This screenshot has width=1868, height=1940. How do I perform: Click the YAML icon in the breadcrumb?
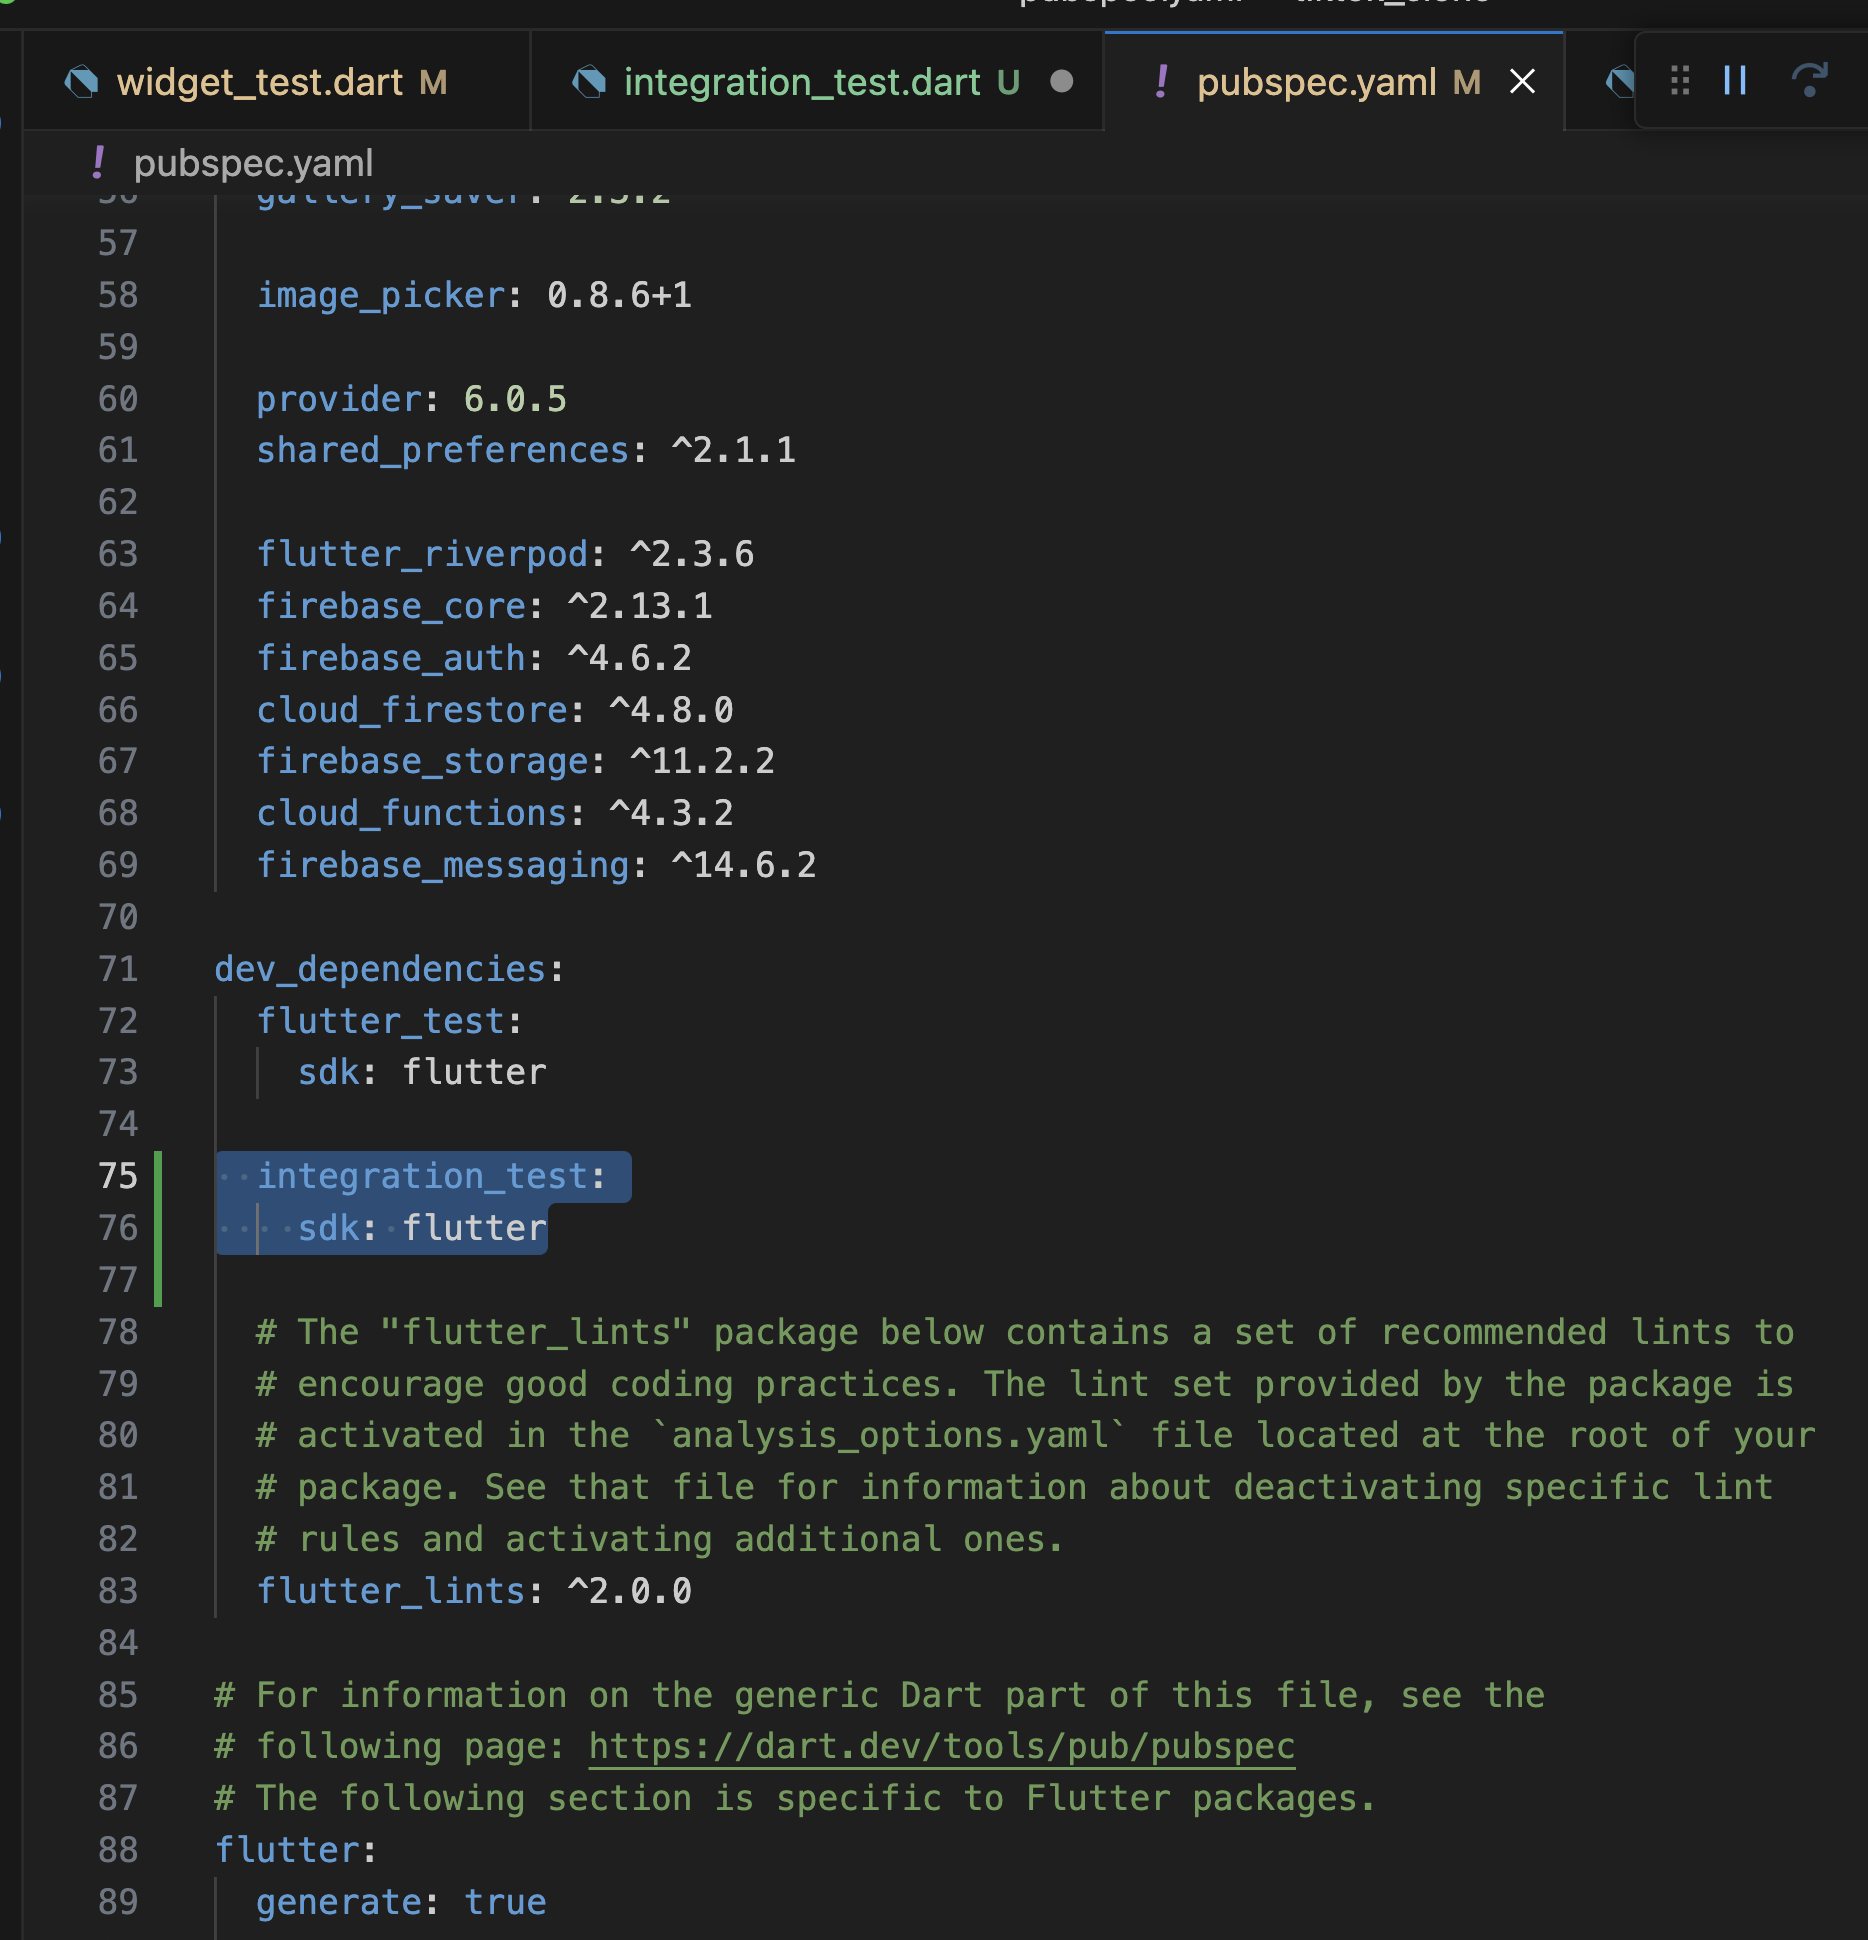coord(98,163)
